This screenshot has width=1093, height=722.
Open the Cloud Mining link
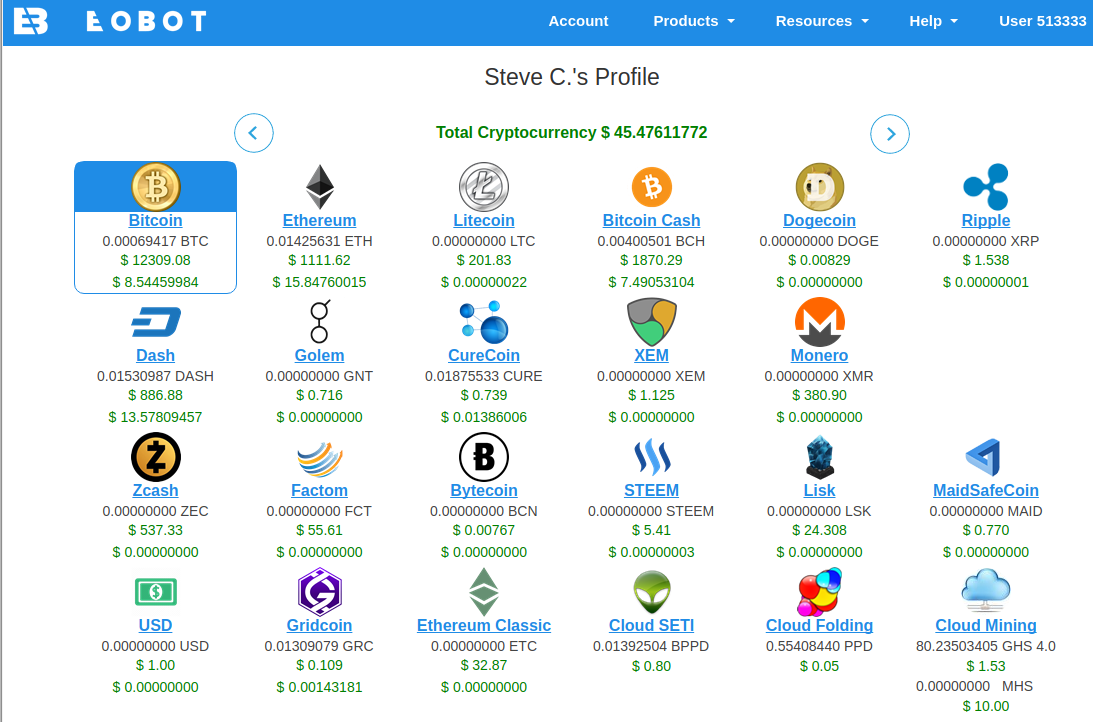(x=986, y=626)
